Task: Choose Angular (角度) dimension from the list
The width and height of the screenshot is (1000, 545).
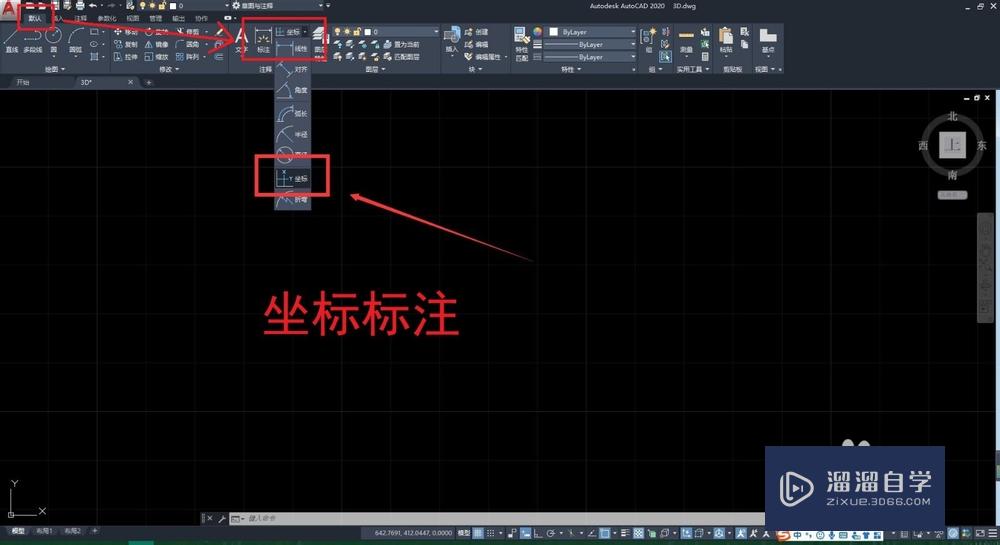Action: click(x=293, y=91)
